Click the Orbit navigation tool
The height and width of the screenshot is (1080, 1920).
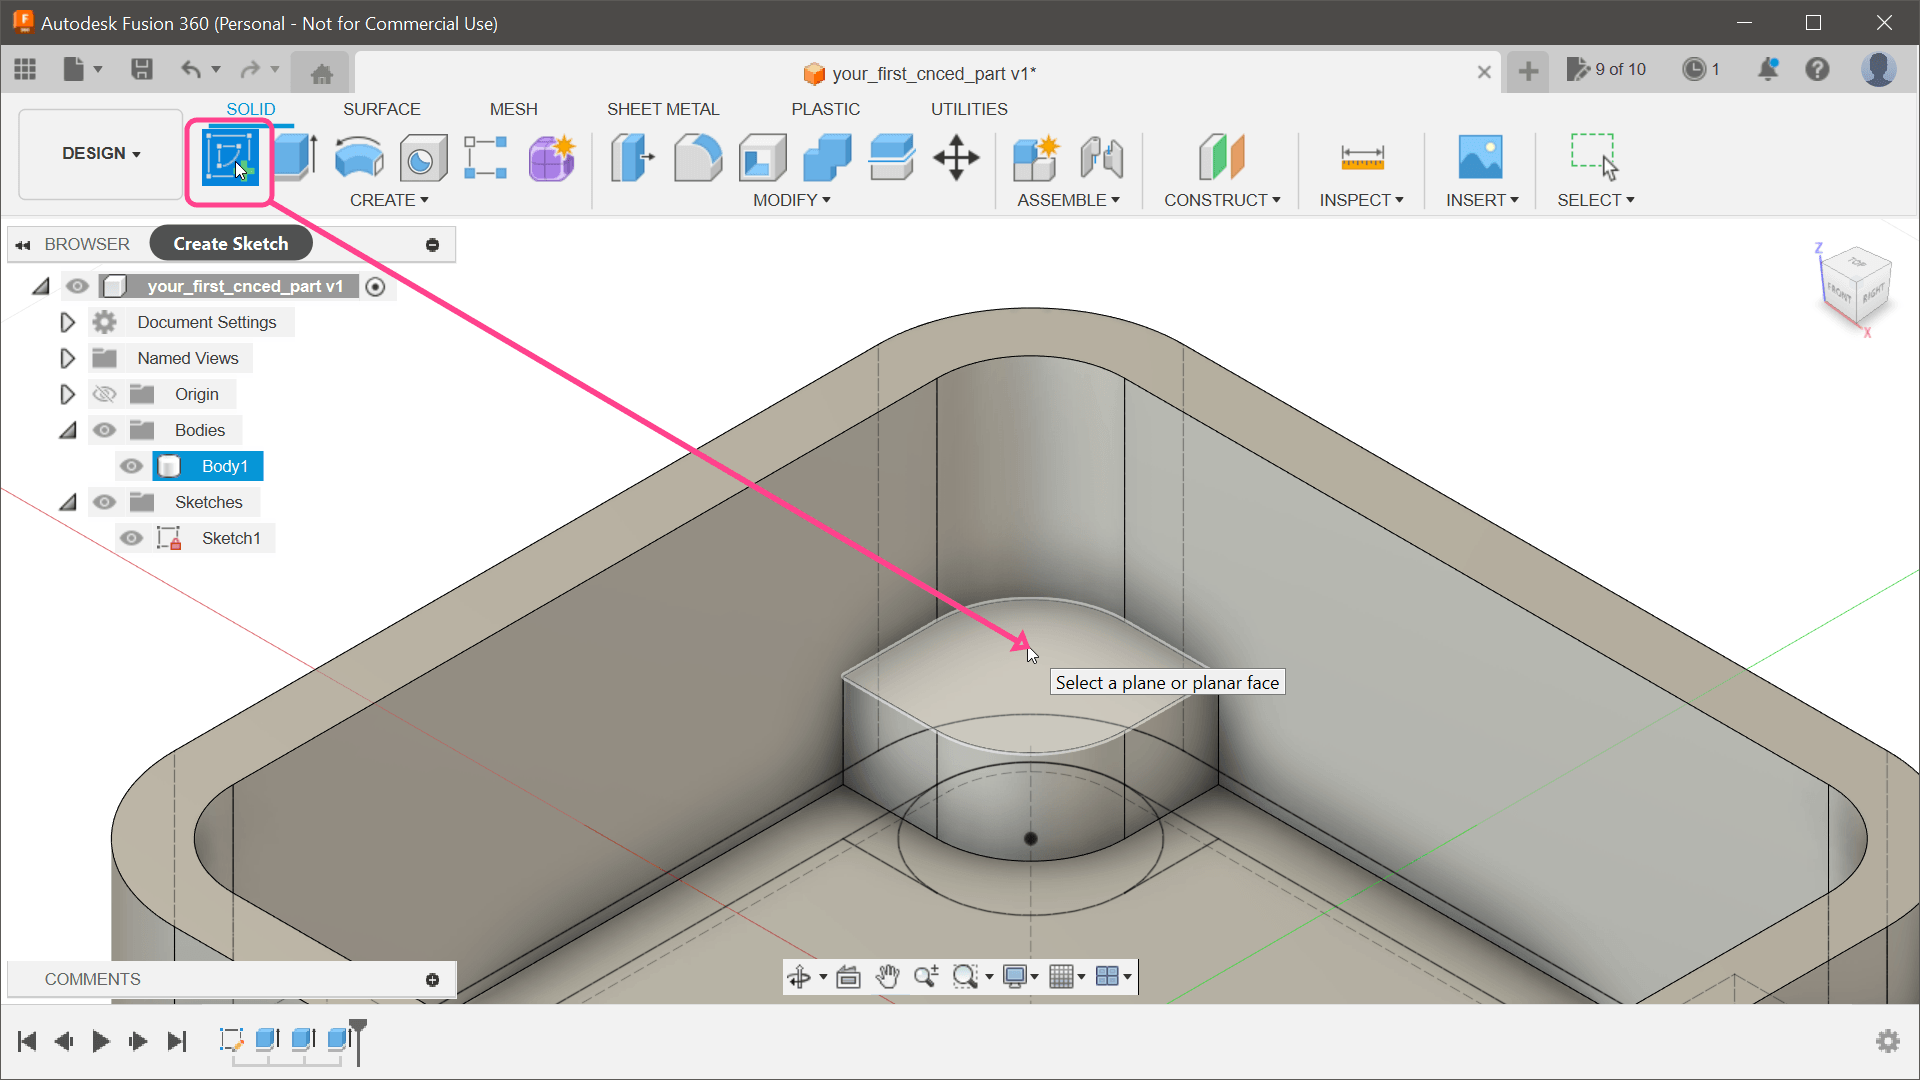tap(798, 977)
